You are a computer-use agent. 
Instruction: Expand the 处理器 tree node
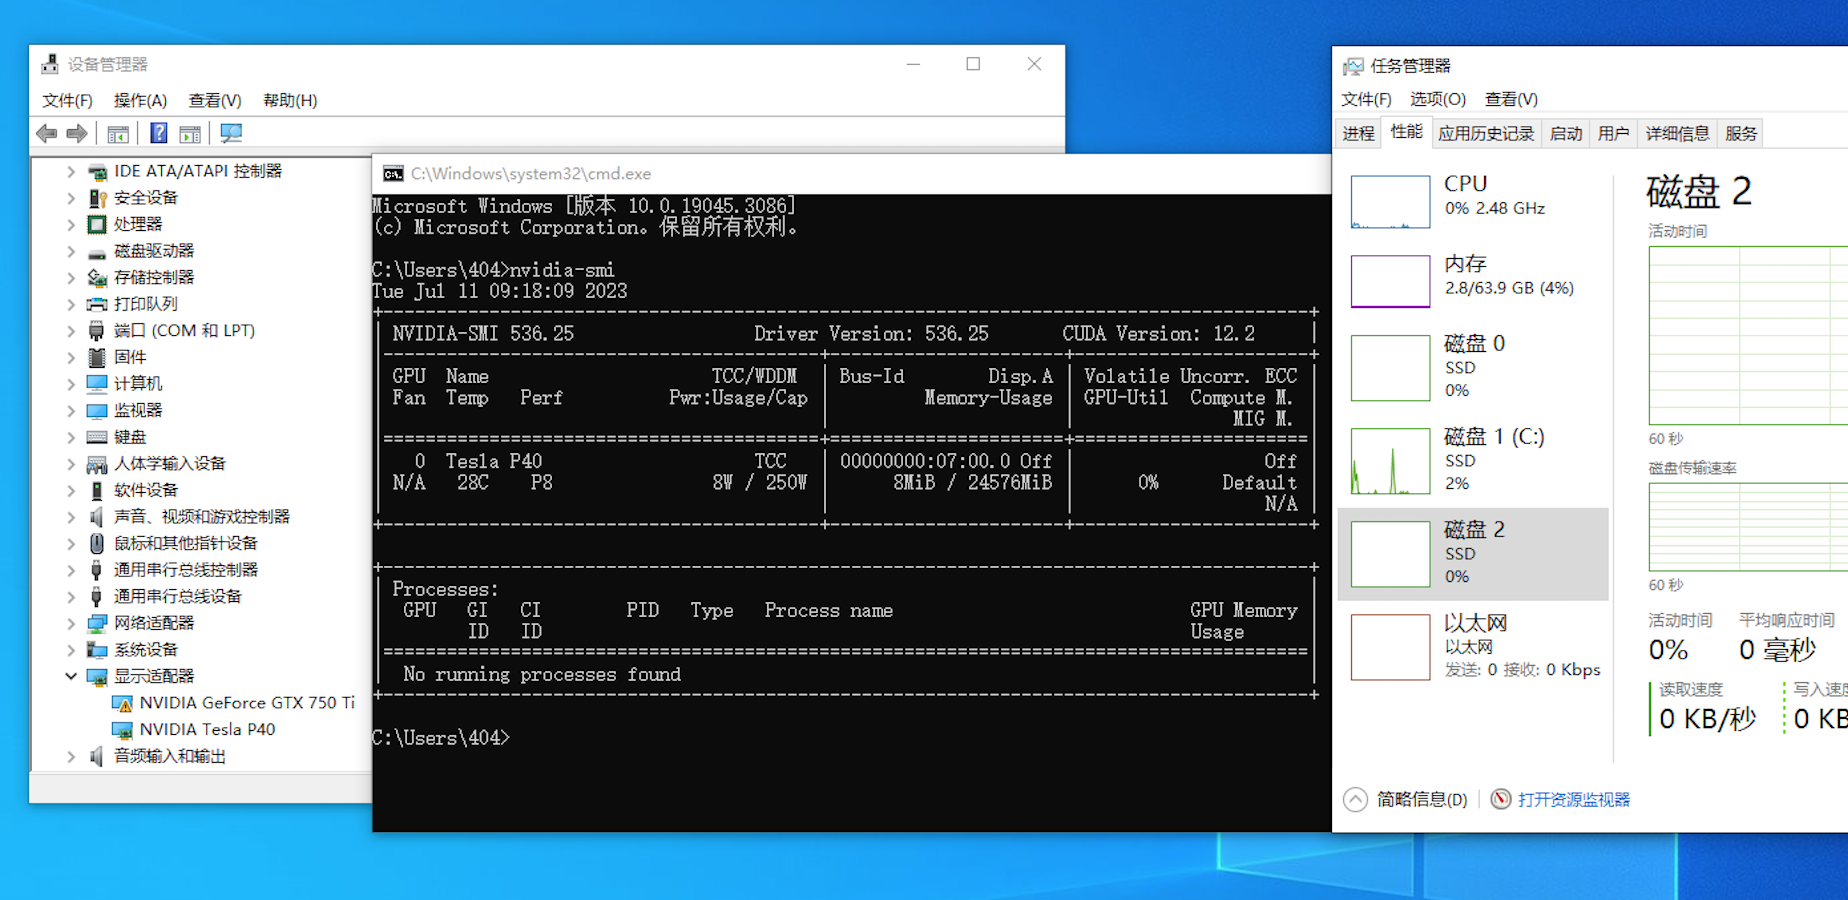click(x=71, y=224)
